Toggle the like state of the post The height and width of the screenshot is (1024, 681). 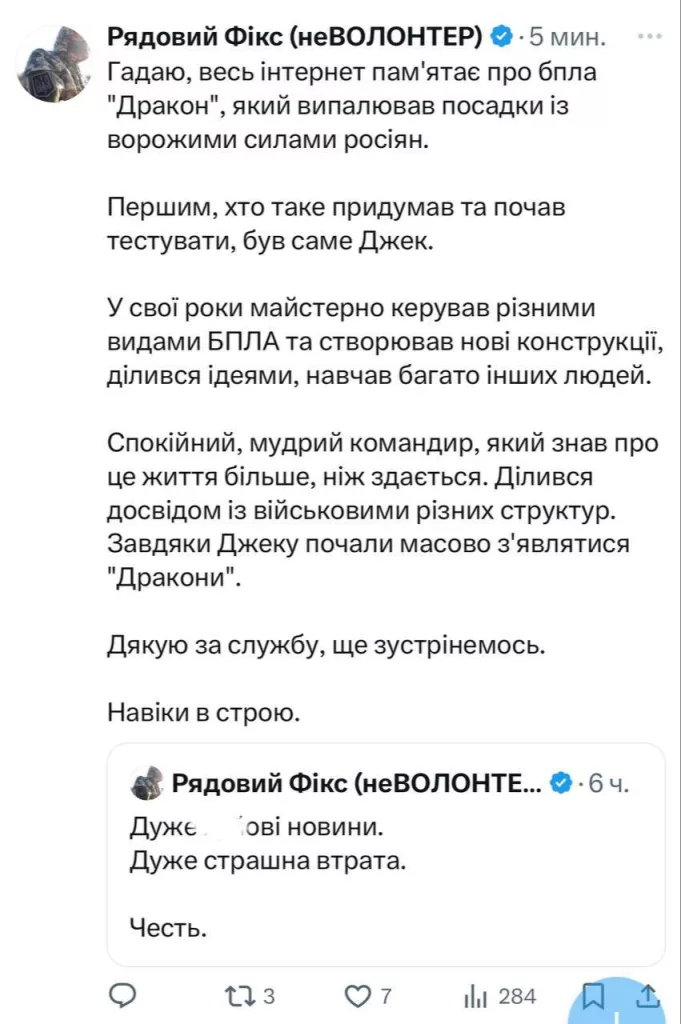click(358, 995)
